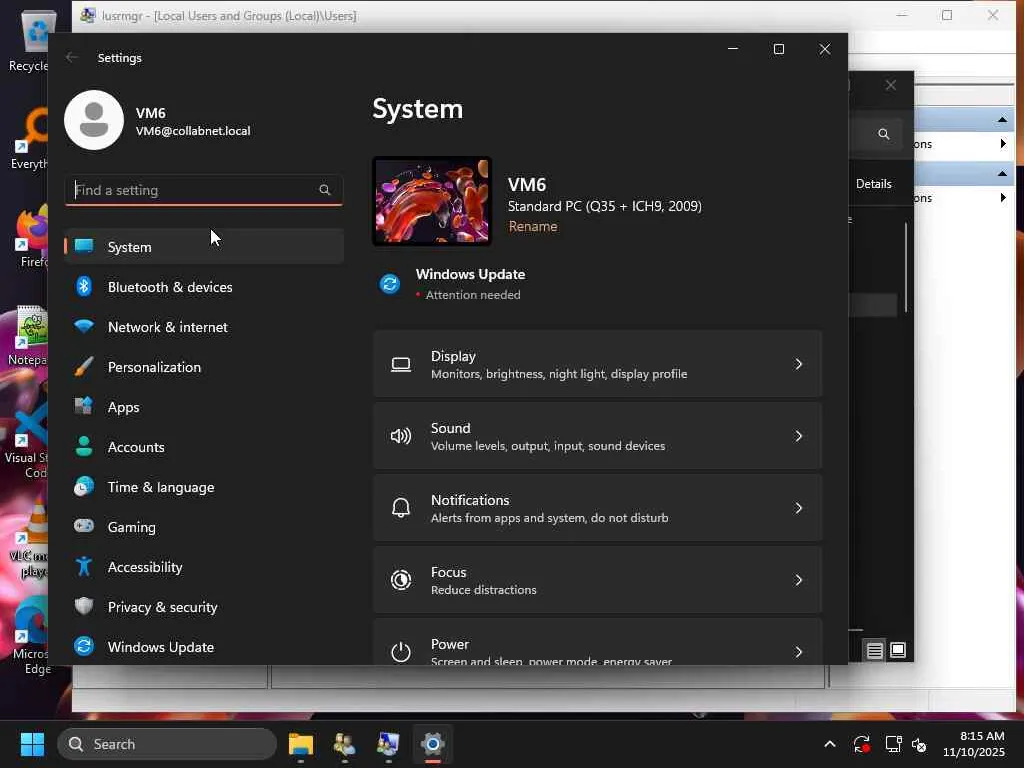Open the computer management taskbar icon
This screenshot has width=1024, height=768.
pyautogui.click(x=388, y=744)
